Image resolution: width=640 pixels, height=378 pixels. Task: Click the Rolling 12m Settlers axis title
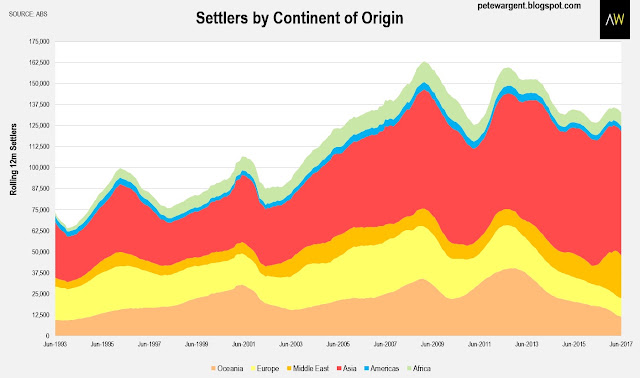tap(14, 159)
